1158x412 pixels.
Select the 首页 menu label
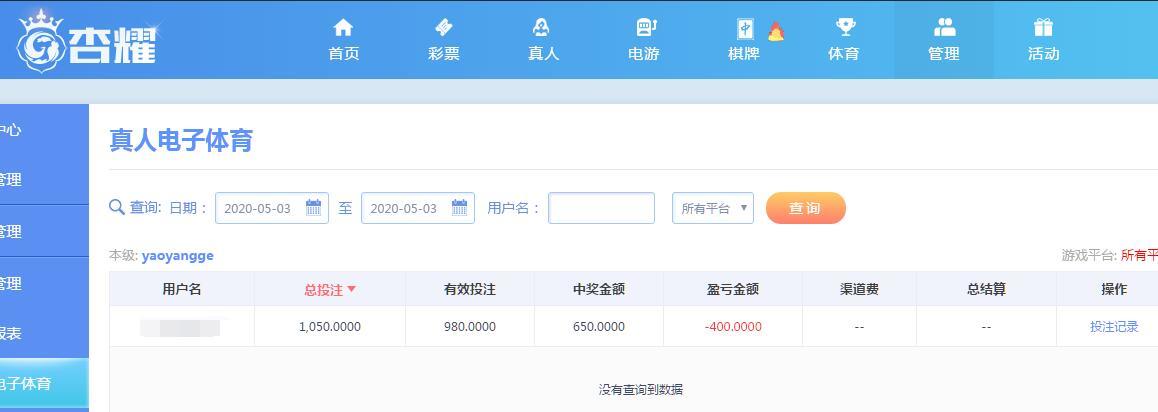coord(343,54)
